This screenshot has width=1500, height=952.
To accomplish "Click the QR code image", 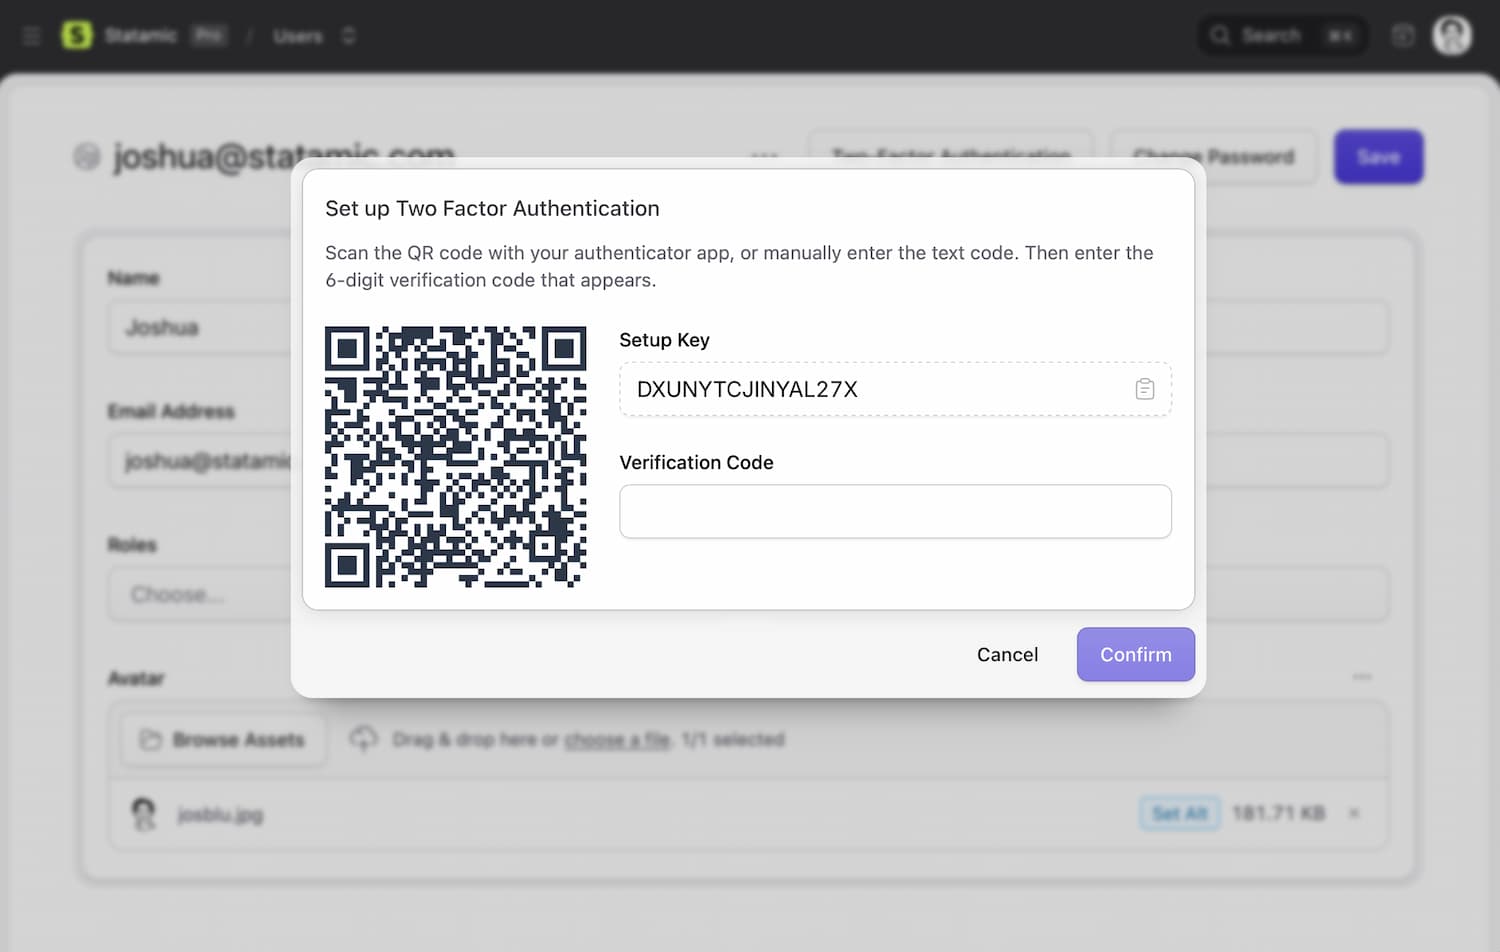I will 455,456.
